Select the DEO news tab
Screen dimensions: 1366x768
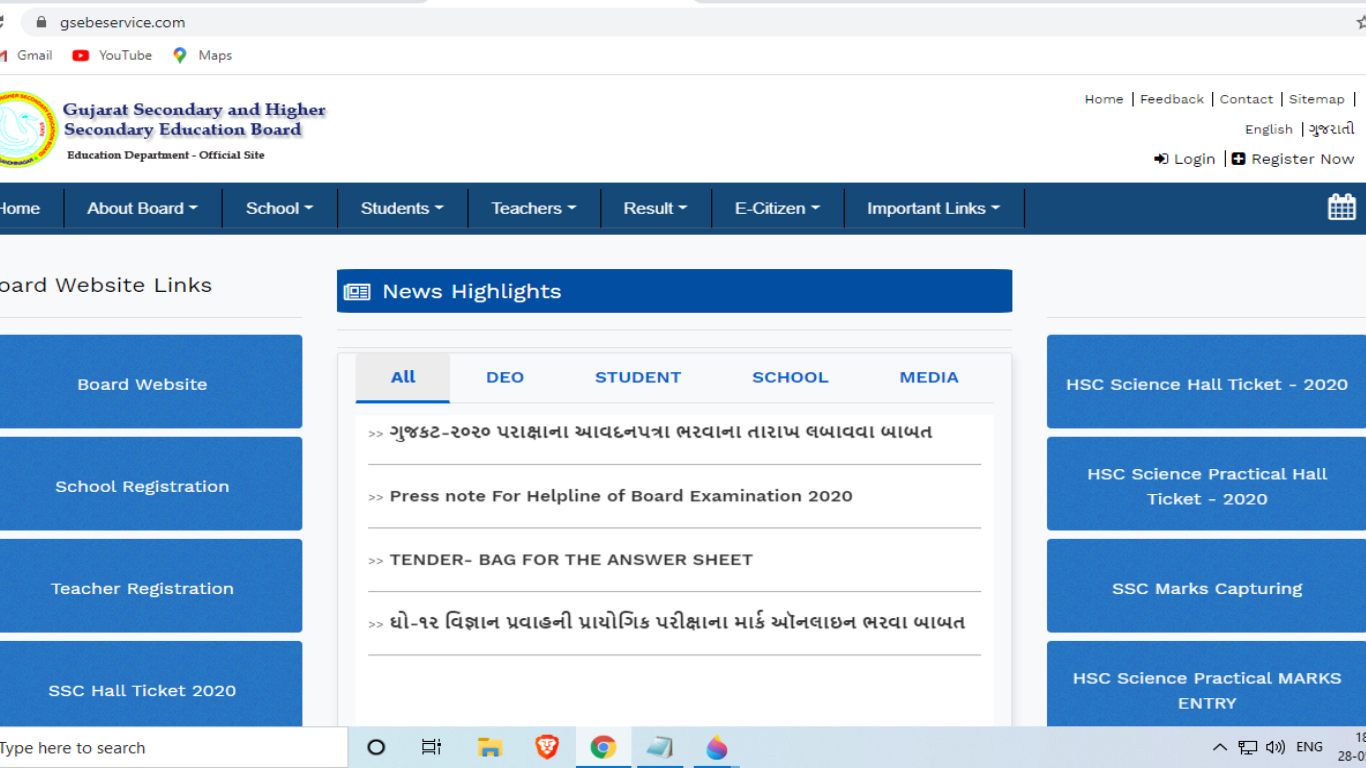click(x=505, y=377)
